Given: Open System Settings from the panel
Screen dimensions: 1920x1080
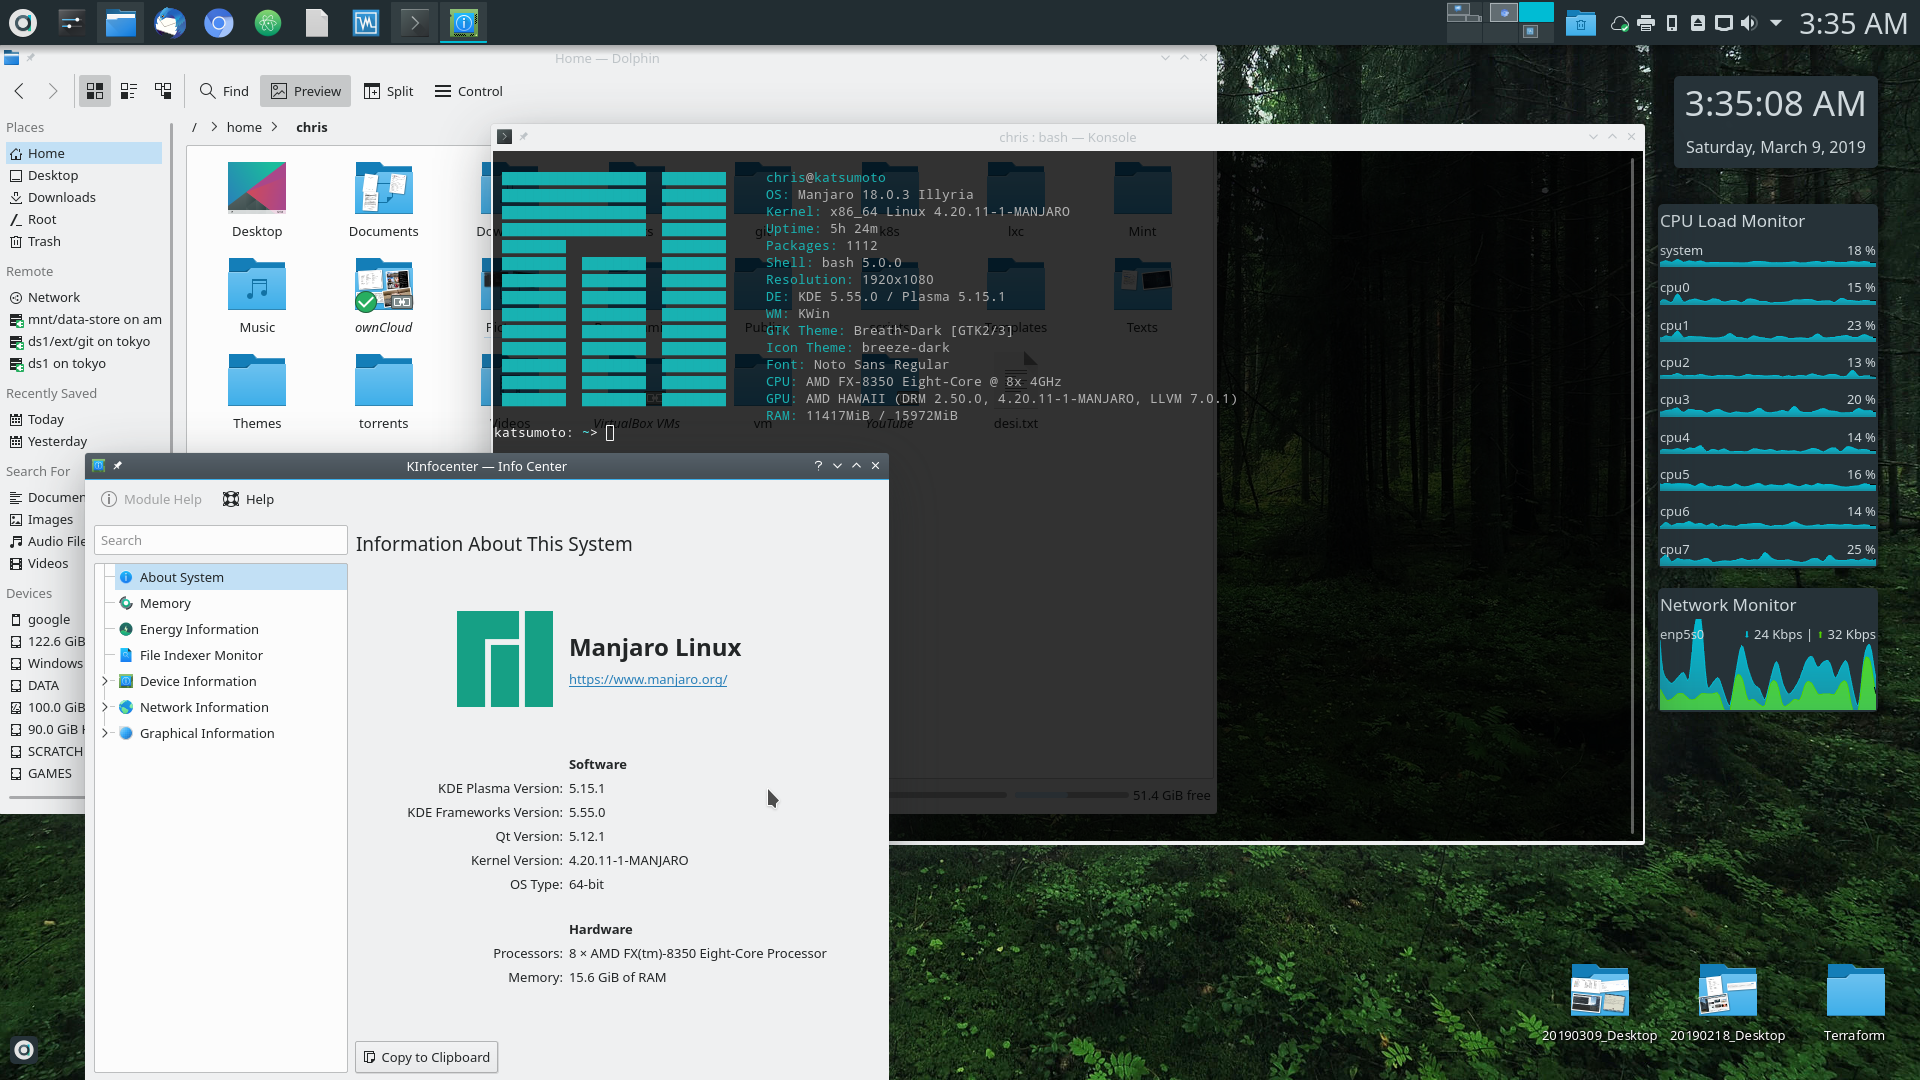Looking at the screenshot, I should click(71, 22).
